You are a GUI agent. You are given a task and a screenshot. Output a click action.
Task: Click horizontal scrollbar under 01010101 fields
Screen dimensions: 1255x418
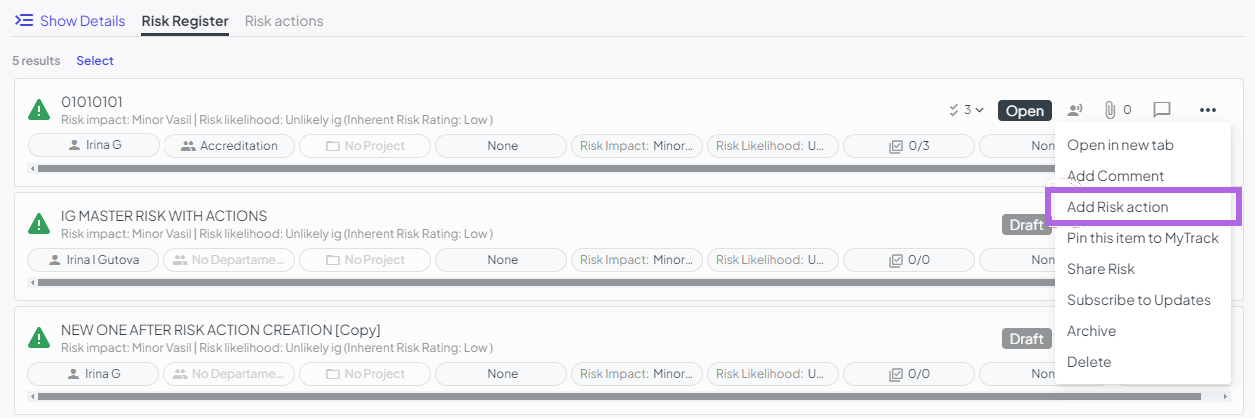pyautogui.click(x=540, y=168)
